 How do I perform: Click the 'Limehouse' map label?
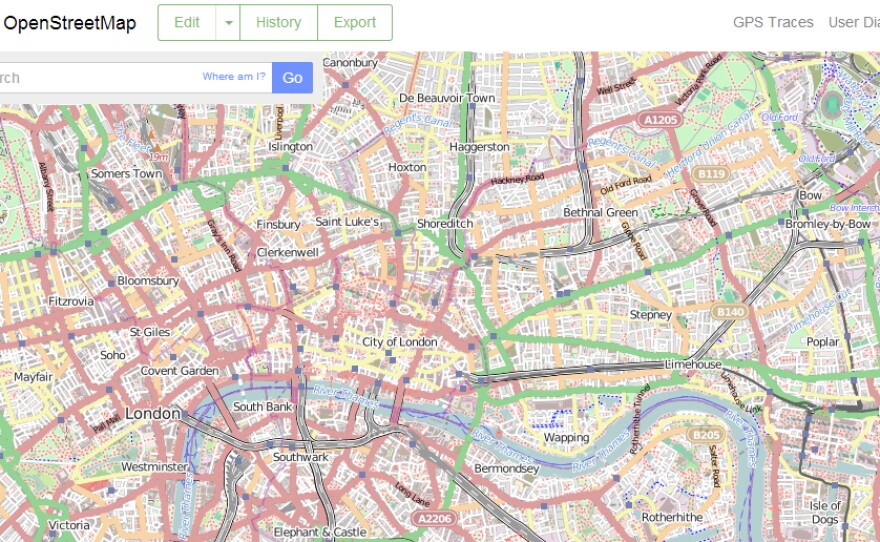[x=693, y=365]
